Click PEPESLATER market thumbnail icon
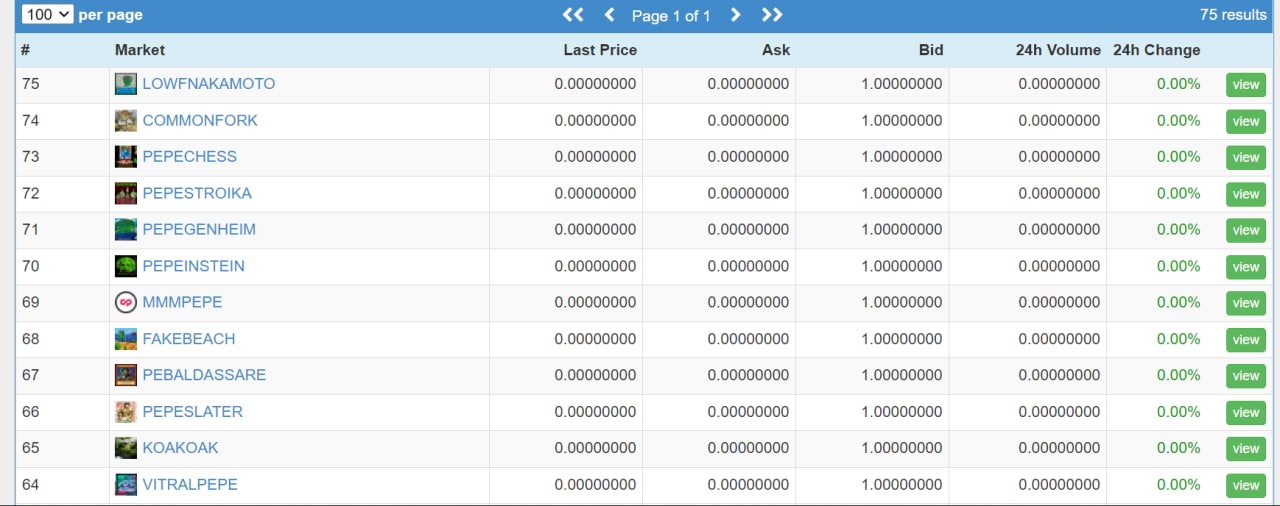The image size is (1280, 506). (x=126, y=412)
